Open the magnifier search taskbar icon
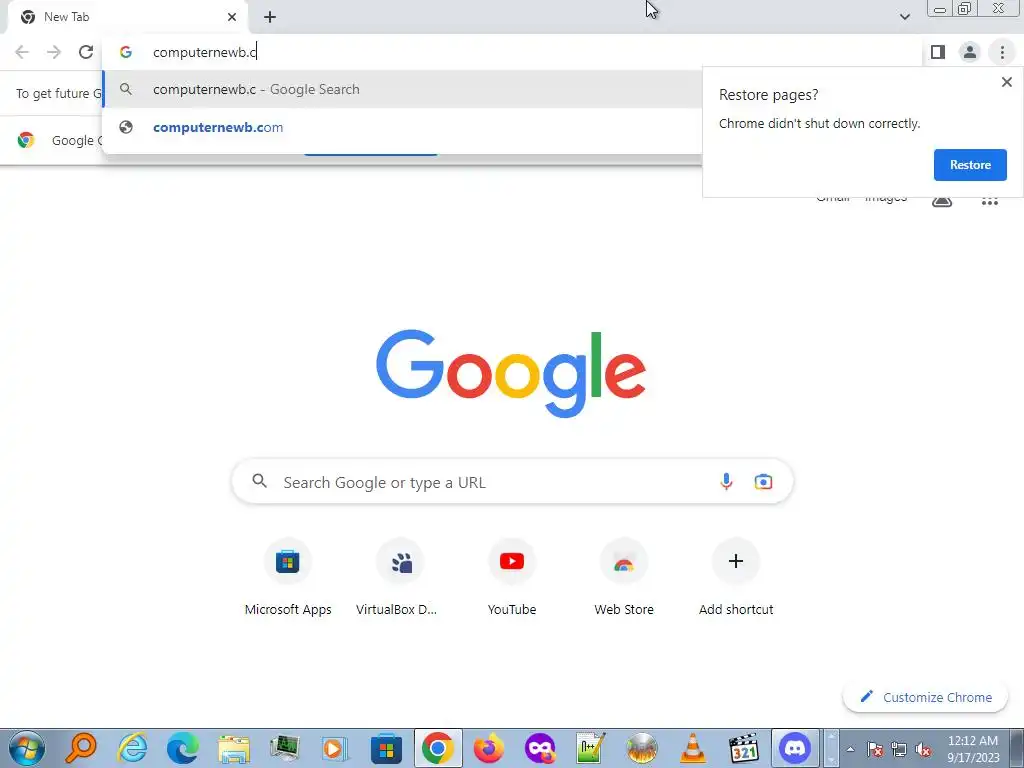The image size is (1024, 768). (x=82, y=748)
